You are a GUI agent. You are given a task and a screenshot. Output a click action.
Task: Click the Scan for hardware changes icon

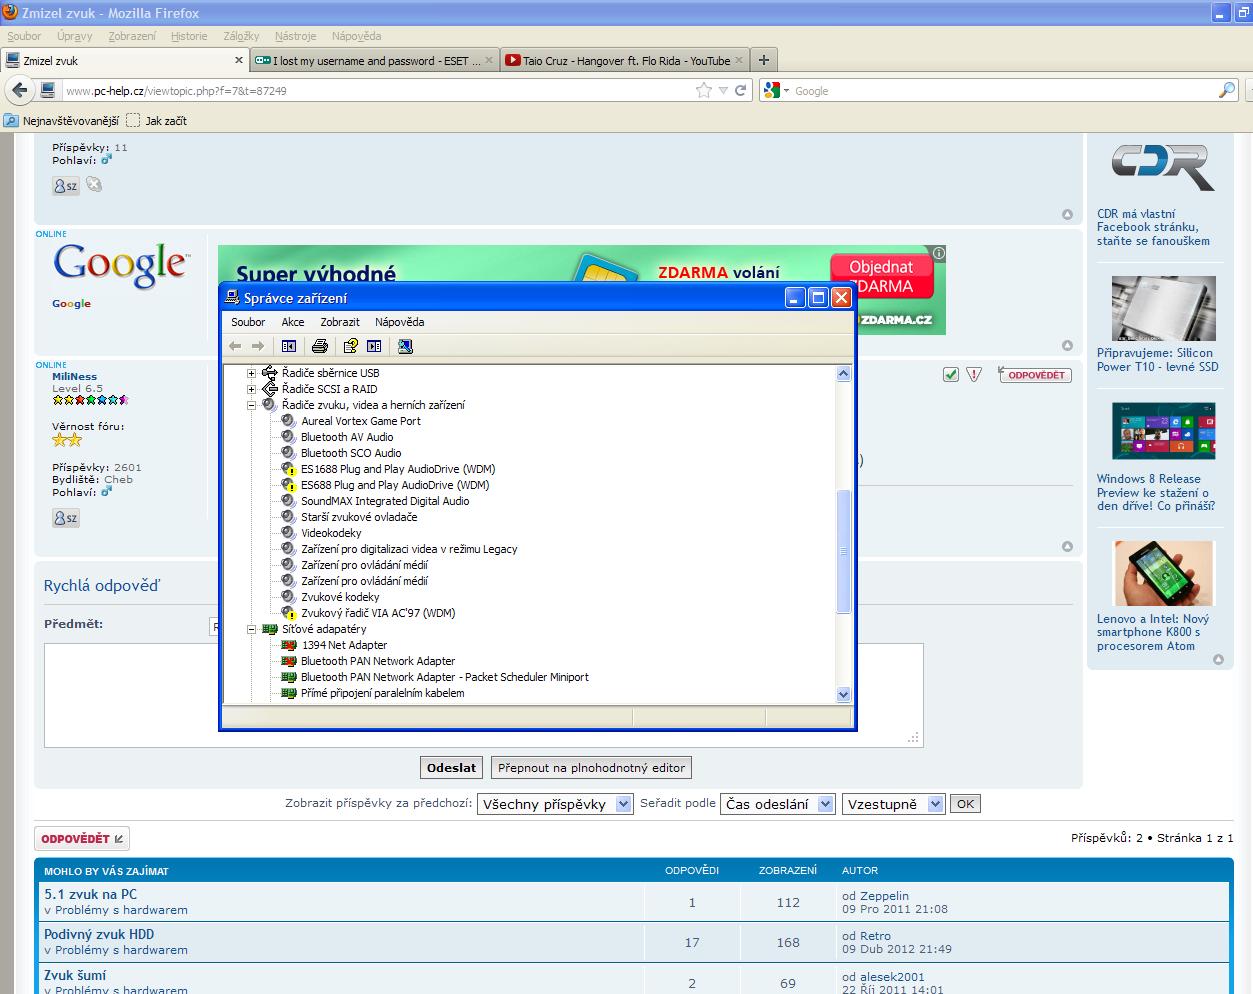tap(405, 346)
